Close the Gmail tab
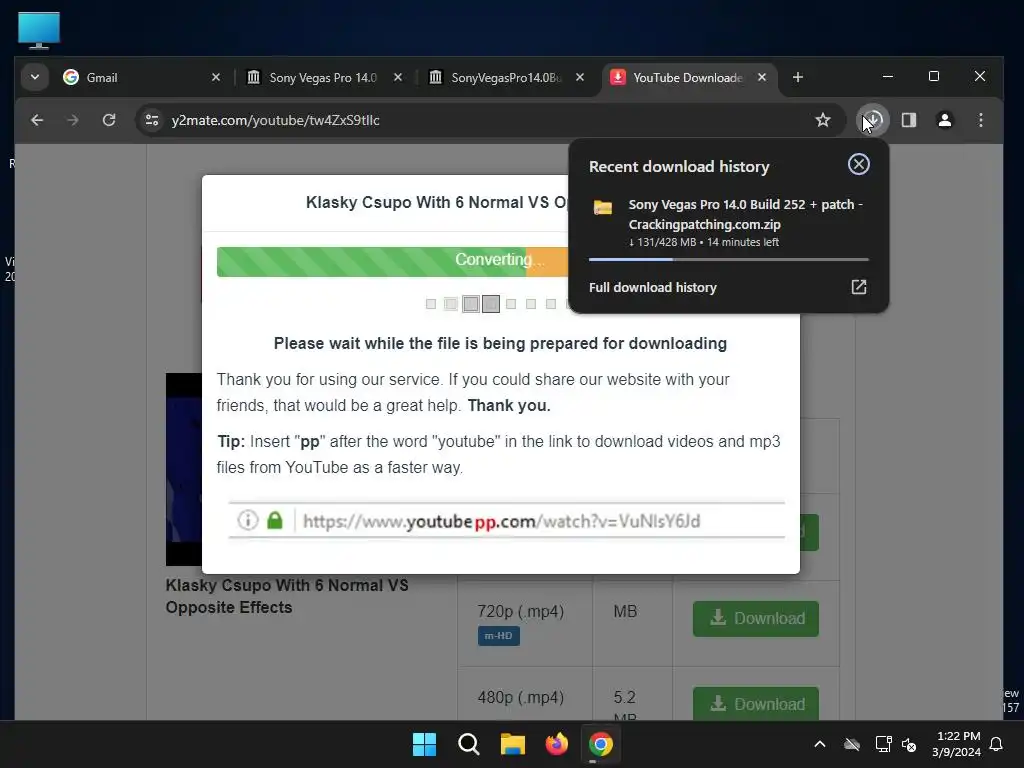 click(x=216, y=77)
